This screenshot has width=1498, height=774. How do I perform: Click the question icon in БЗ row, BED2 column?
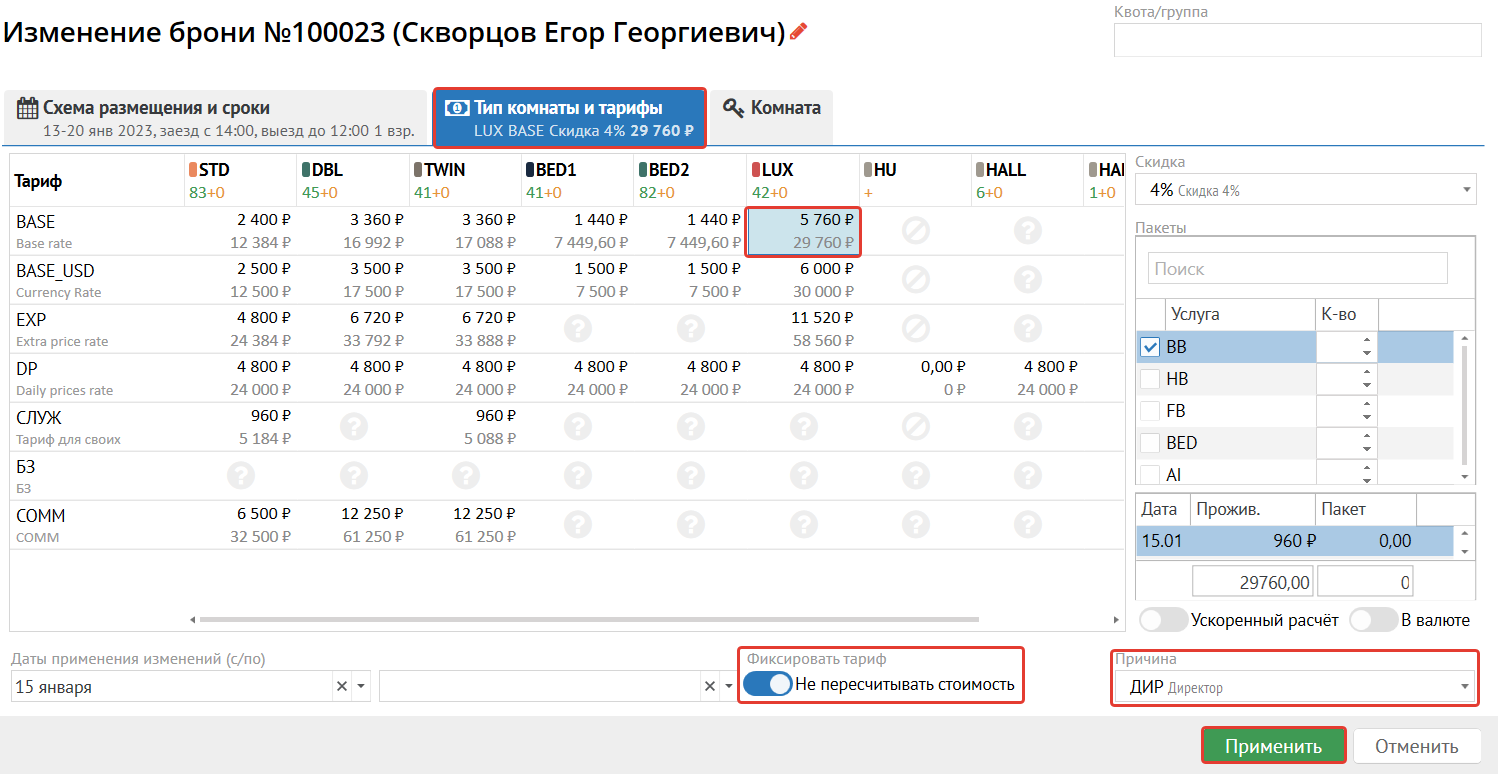(x=691, y=476)
